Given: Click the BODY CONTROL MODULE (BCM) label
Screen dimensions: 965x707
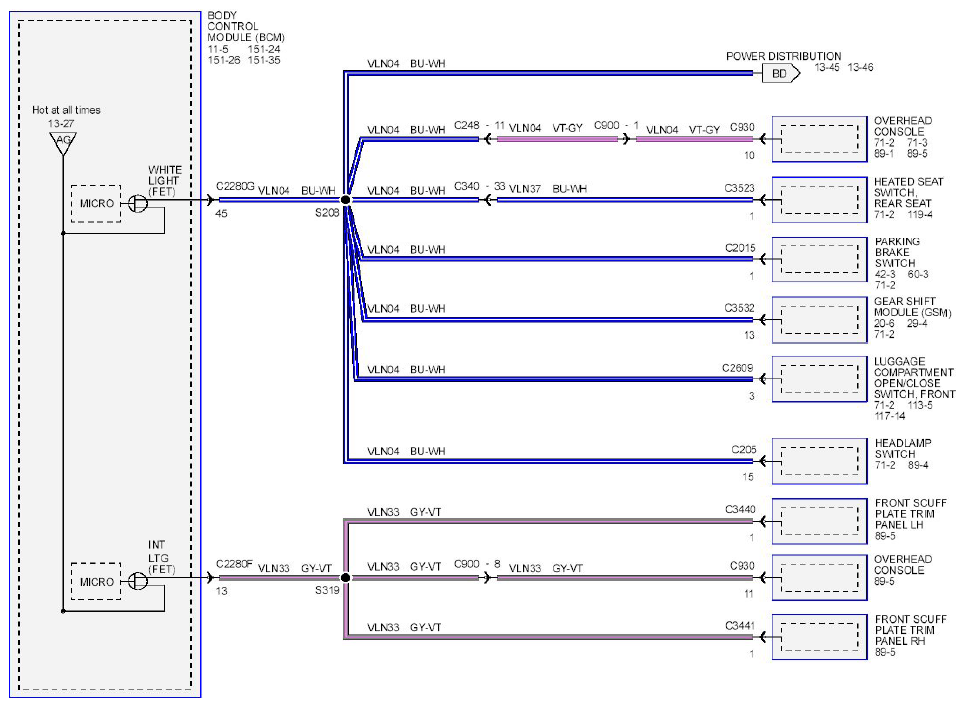Looking at the screenshot, I should coord(246,26).
